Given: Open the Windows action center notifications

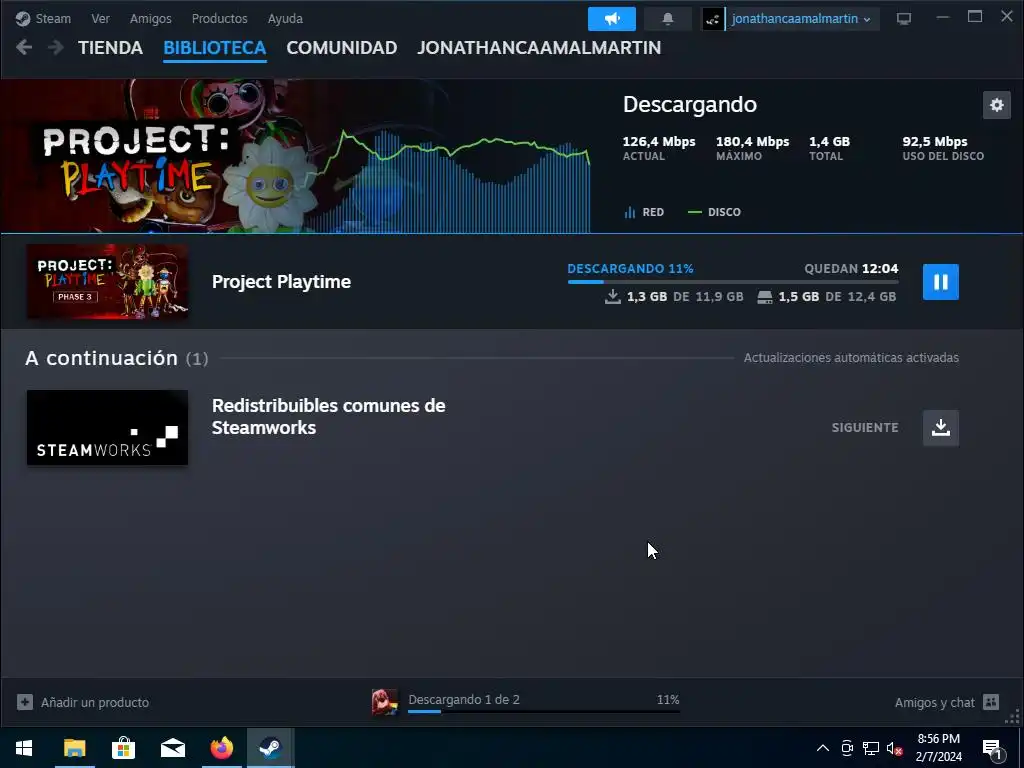Looking at the screenshot, I should (992, 748).
